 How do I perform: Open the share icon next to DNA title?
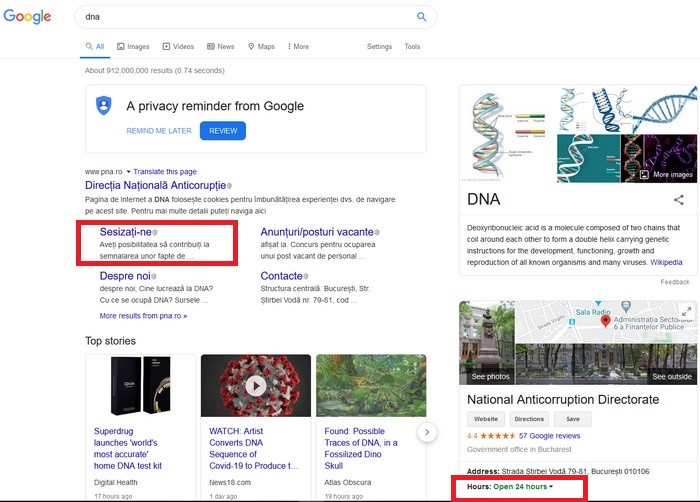click(679, 200)
